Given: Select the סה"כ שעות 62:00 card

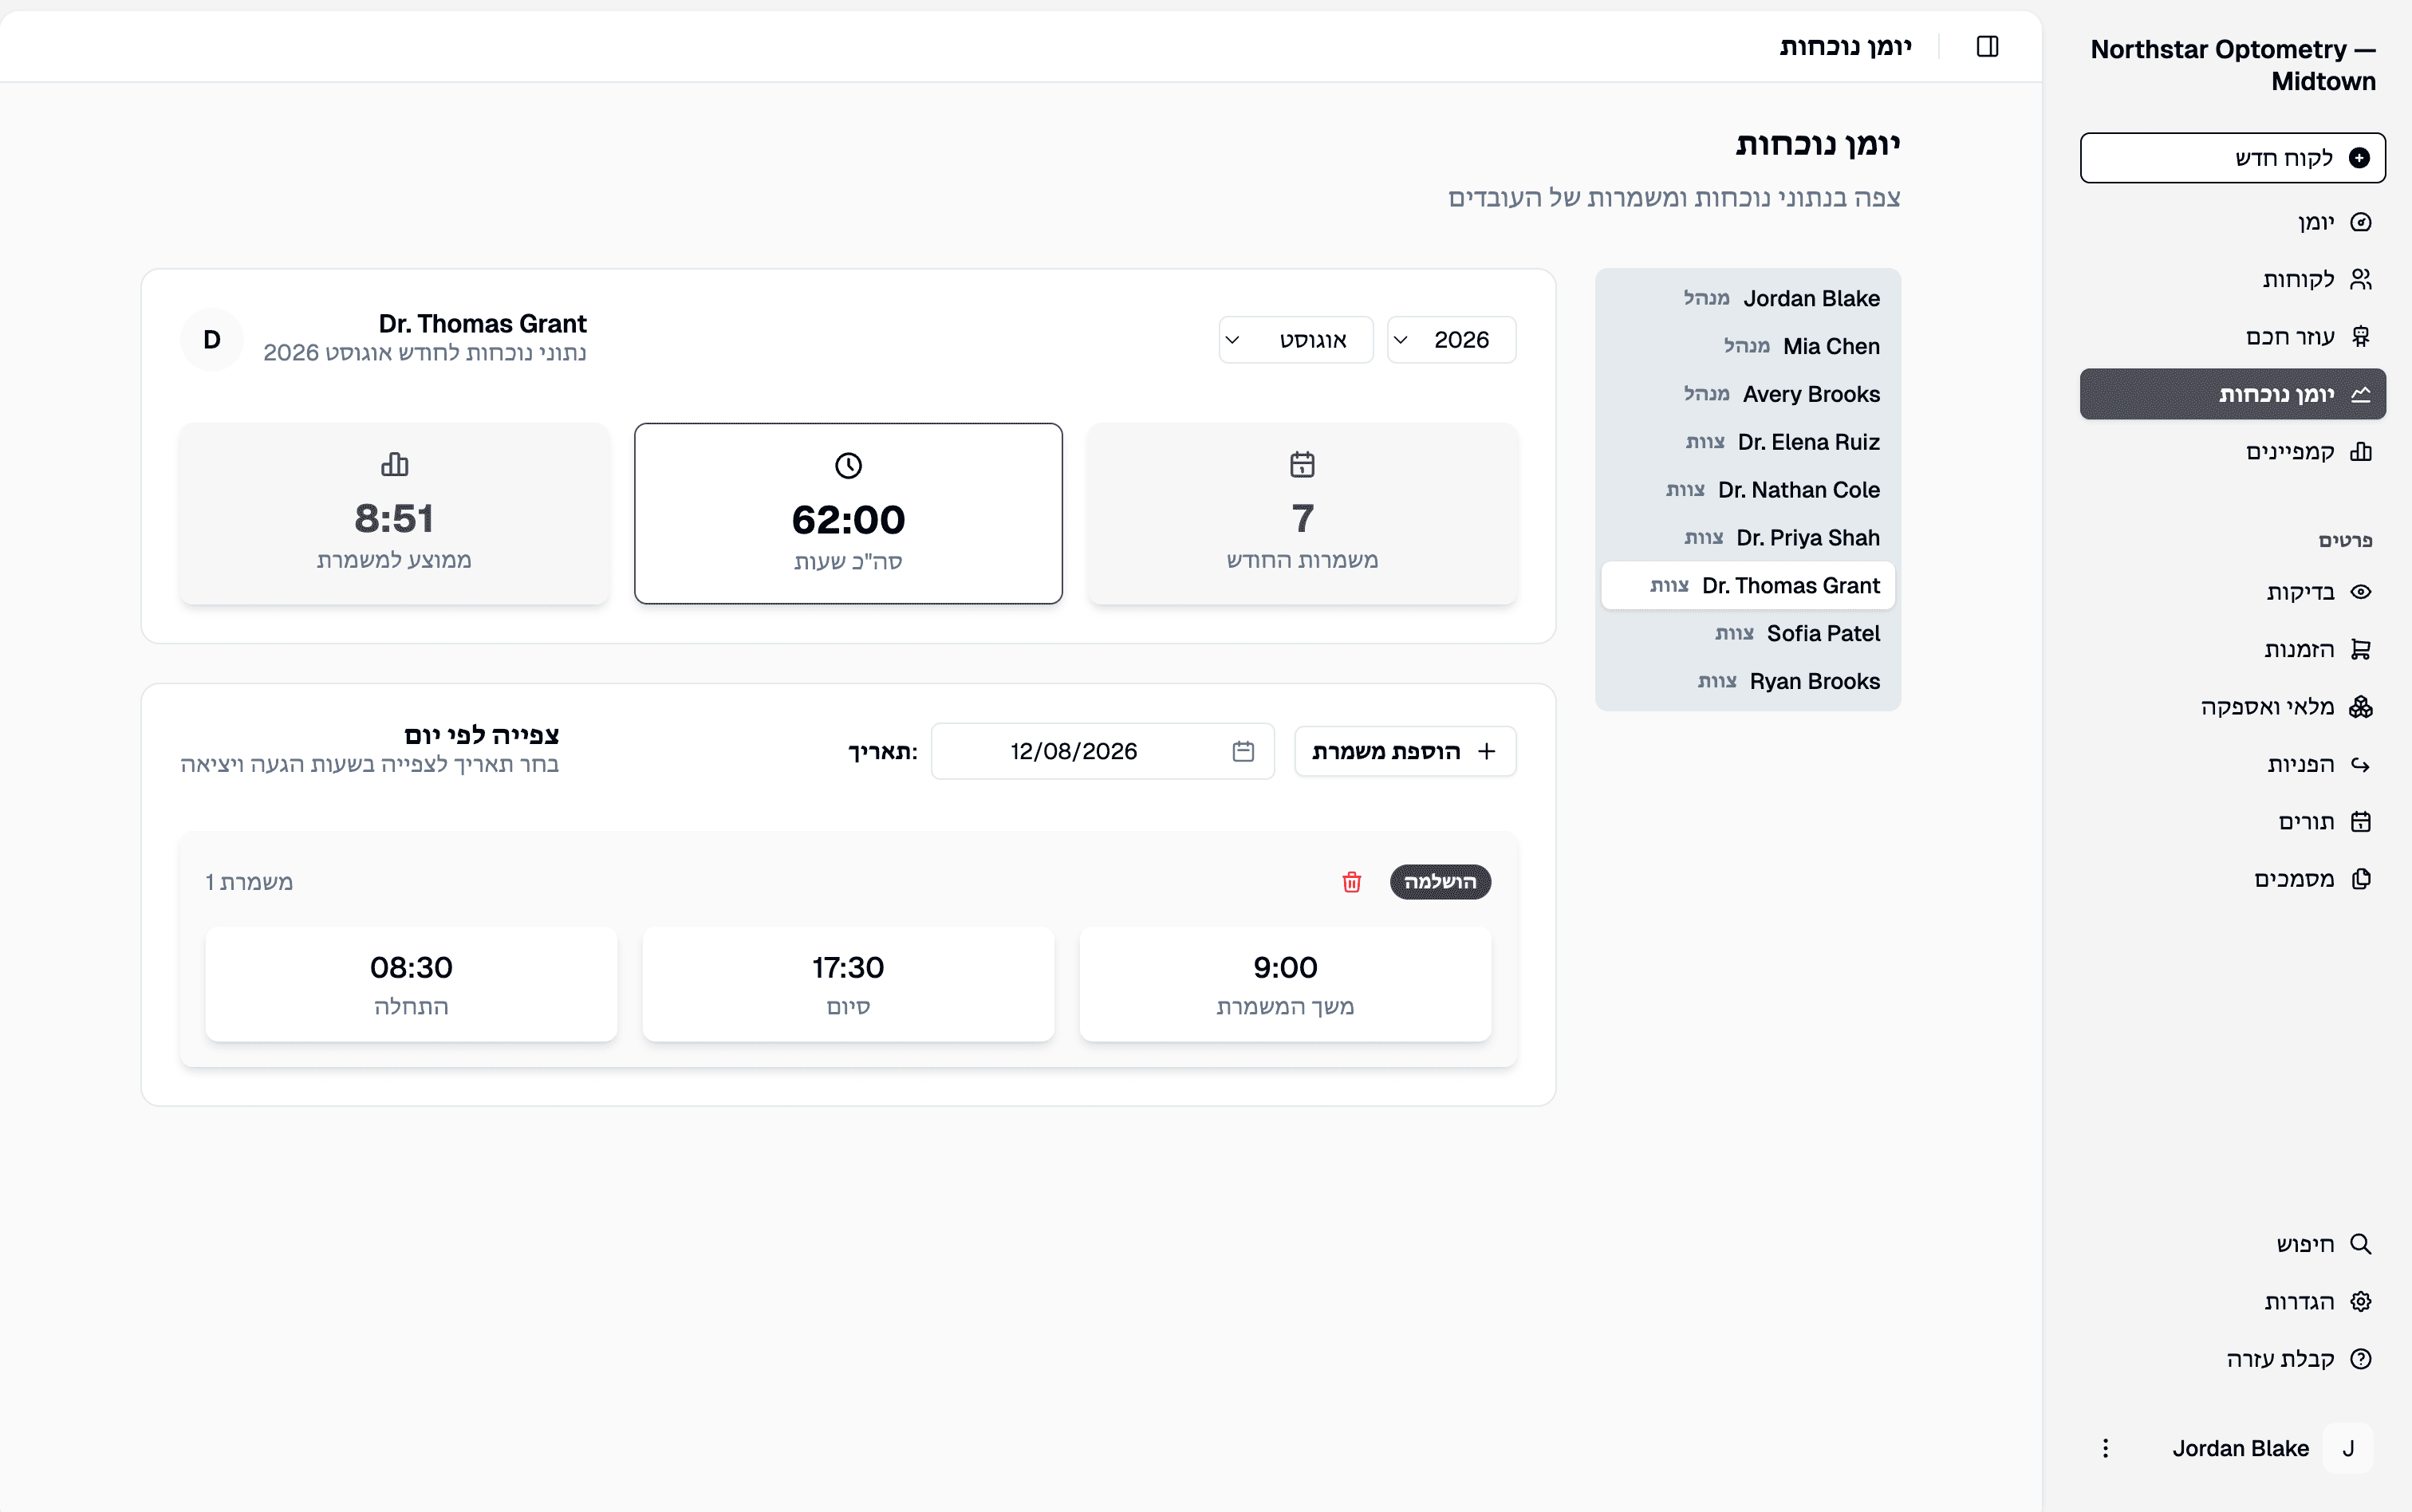Looking at the screenshot, I should coord(848,513).
